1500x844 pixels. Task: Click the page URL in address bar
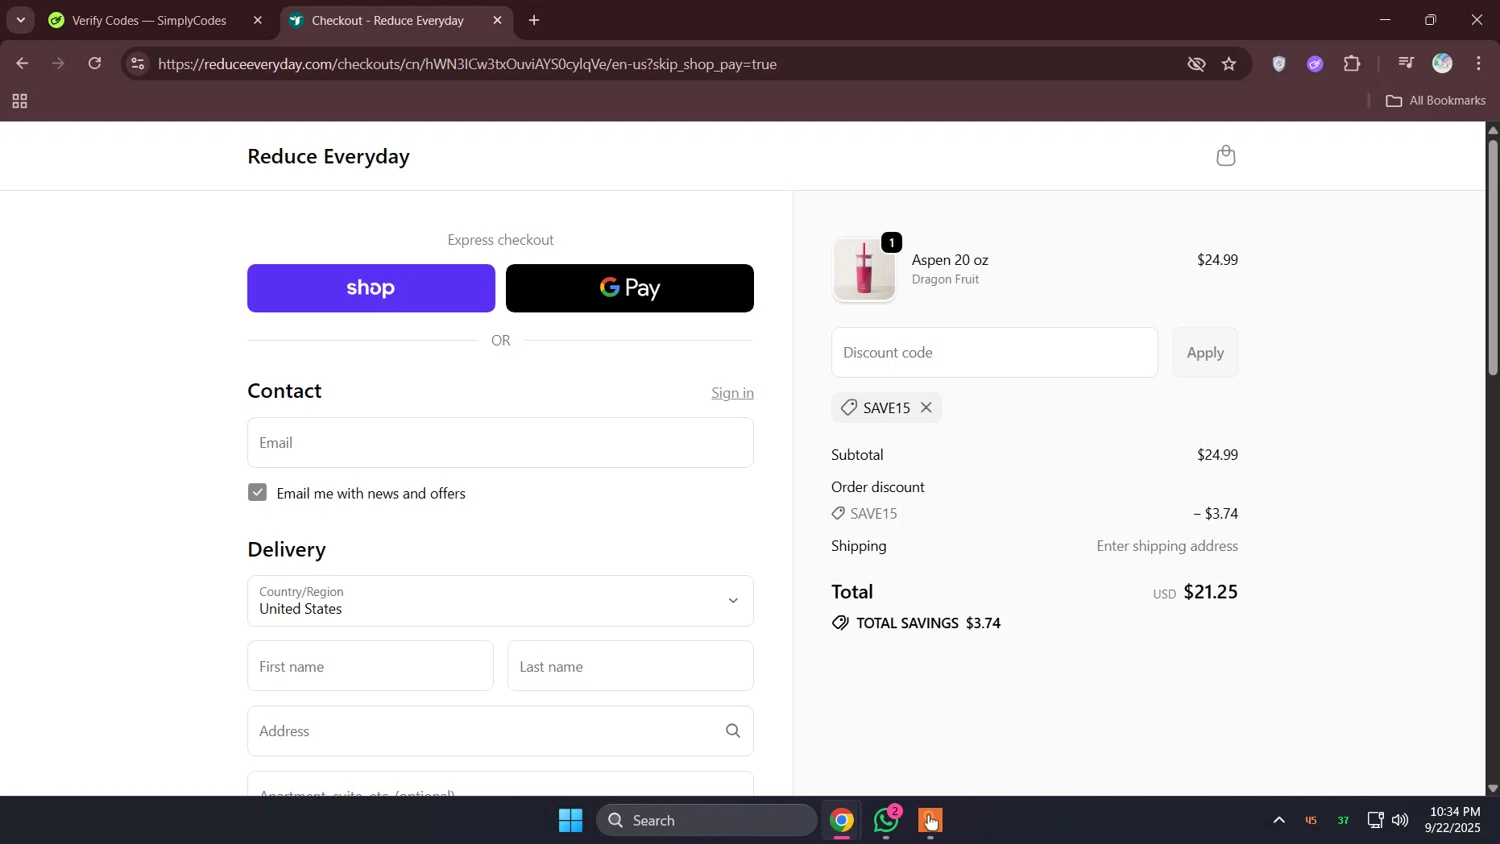click(x=467, y=64)
